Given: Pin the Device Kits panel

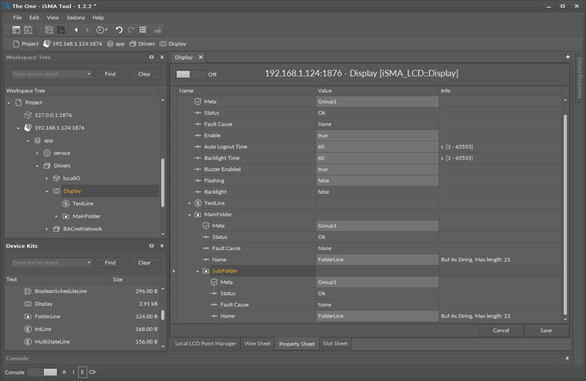Looking at the screenshot, I should tap(162, 246).
